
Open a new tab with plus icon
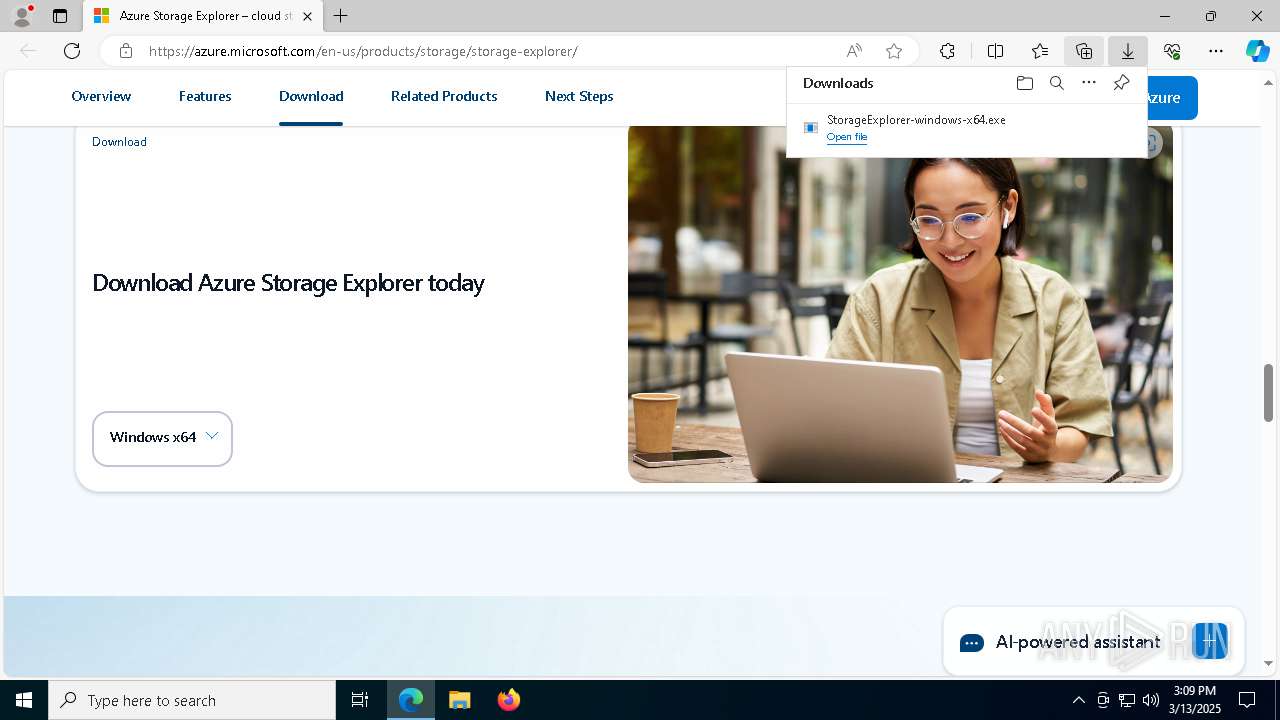click(341, 16)
